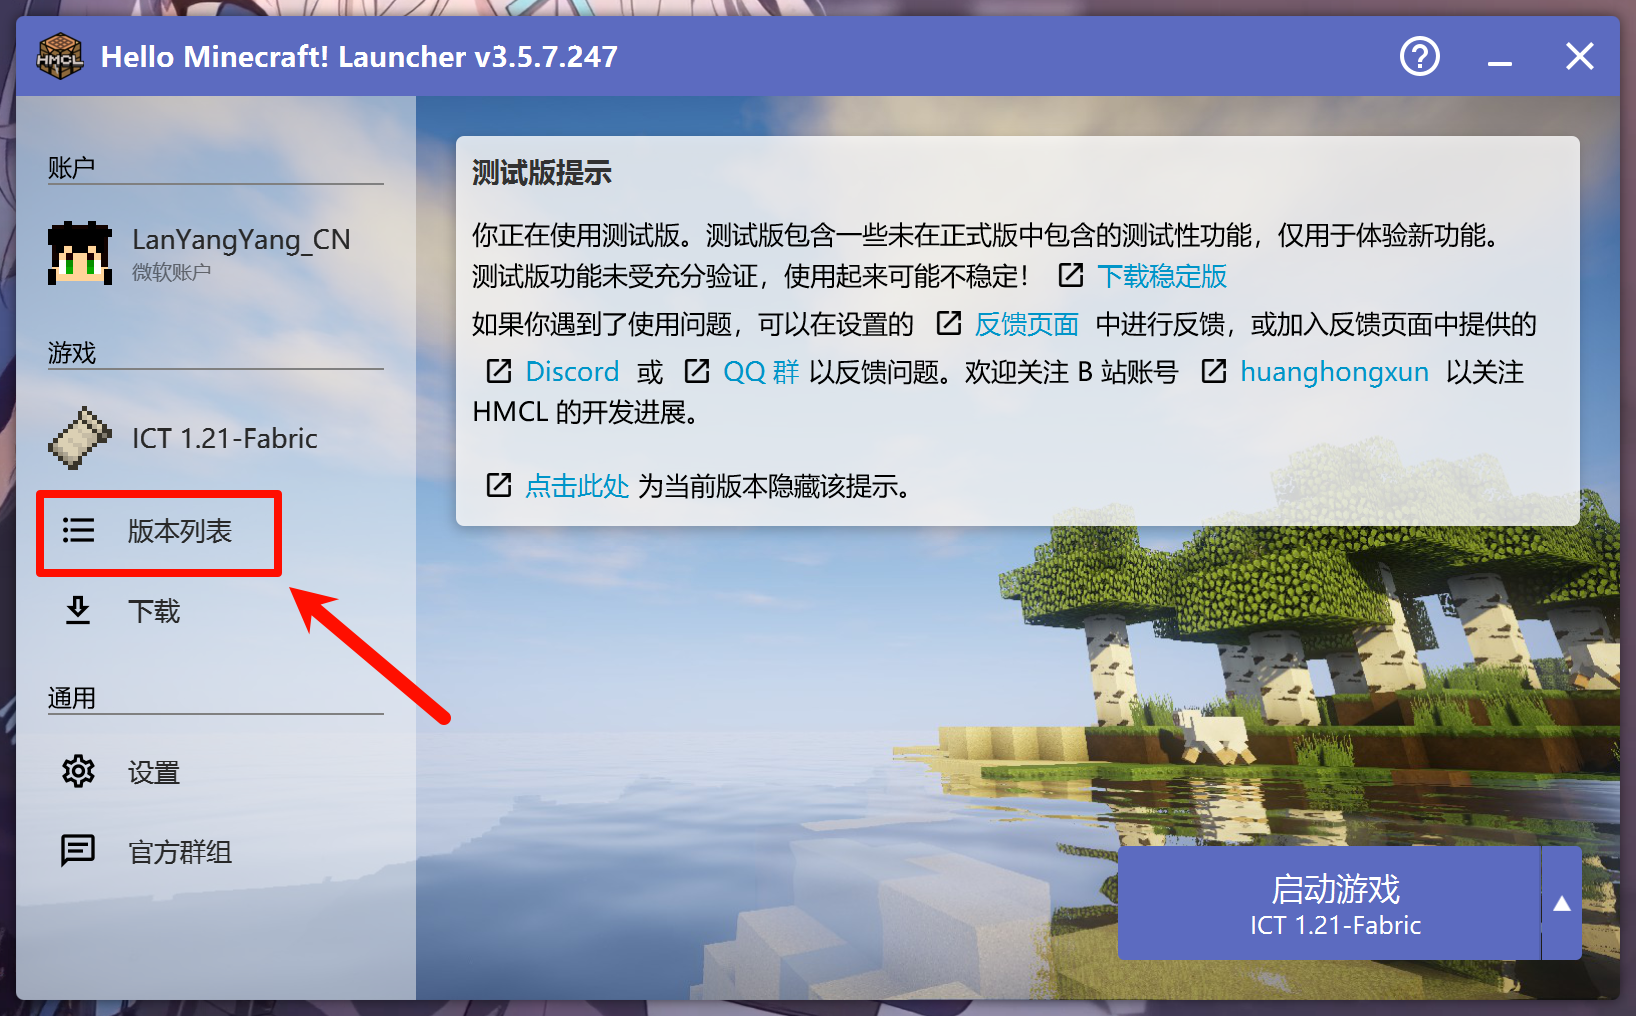The height and width of the screenshot is (1016, 1636).
Task: Click the 测试版提示 heading
Action: coord(541,174)
